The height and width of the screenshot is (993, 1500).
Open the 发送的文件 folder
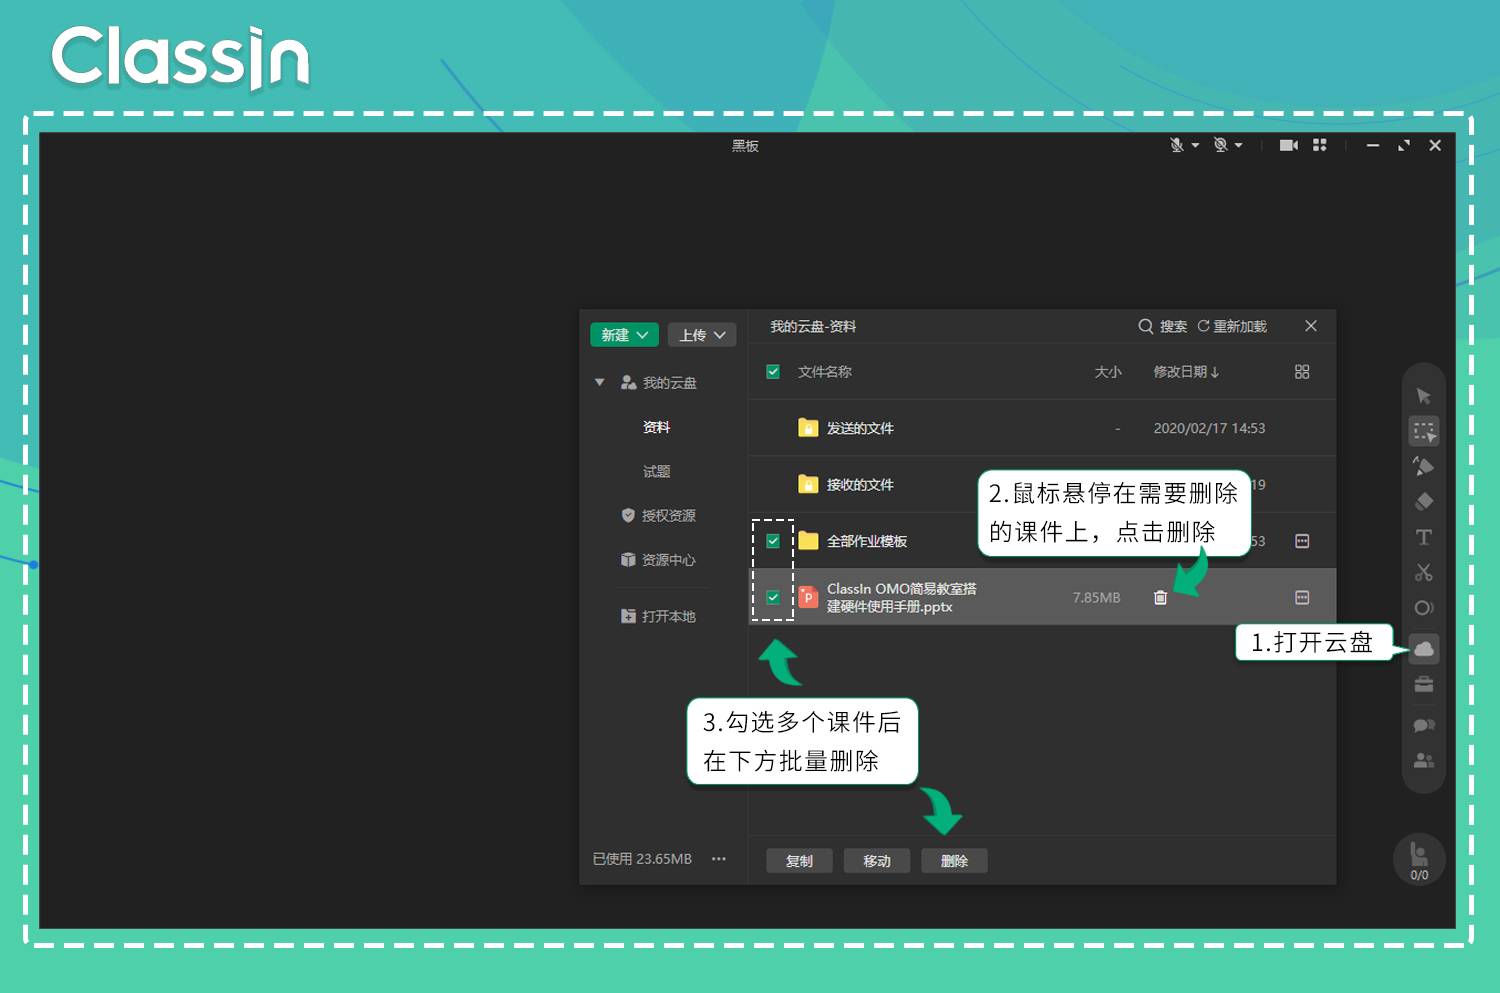(860, 428)
